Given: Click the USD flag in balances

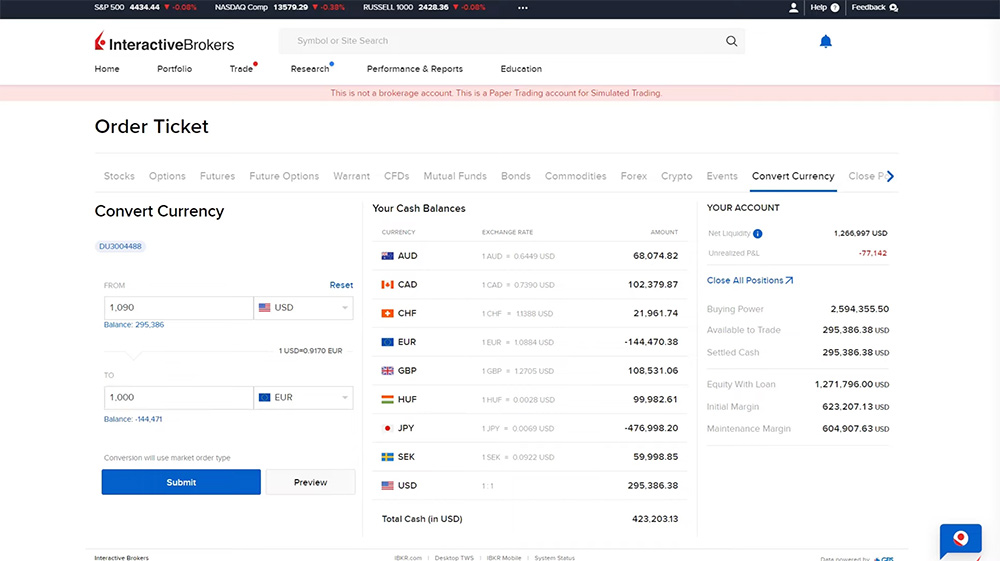Looking at the screenshot, I should 387,485.
